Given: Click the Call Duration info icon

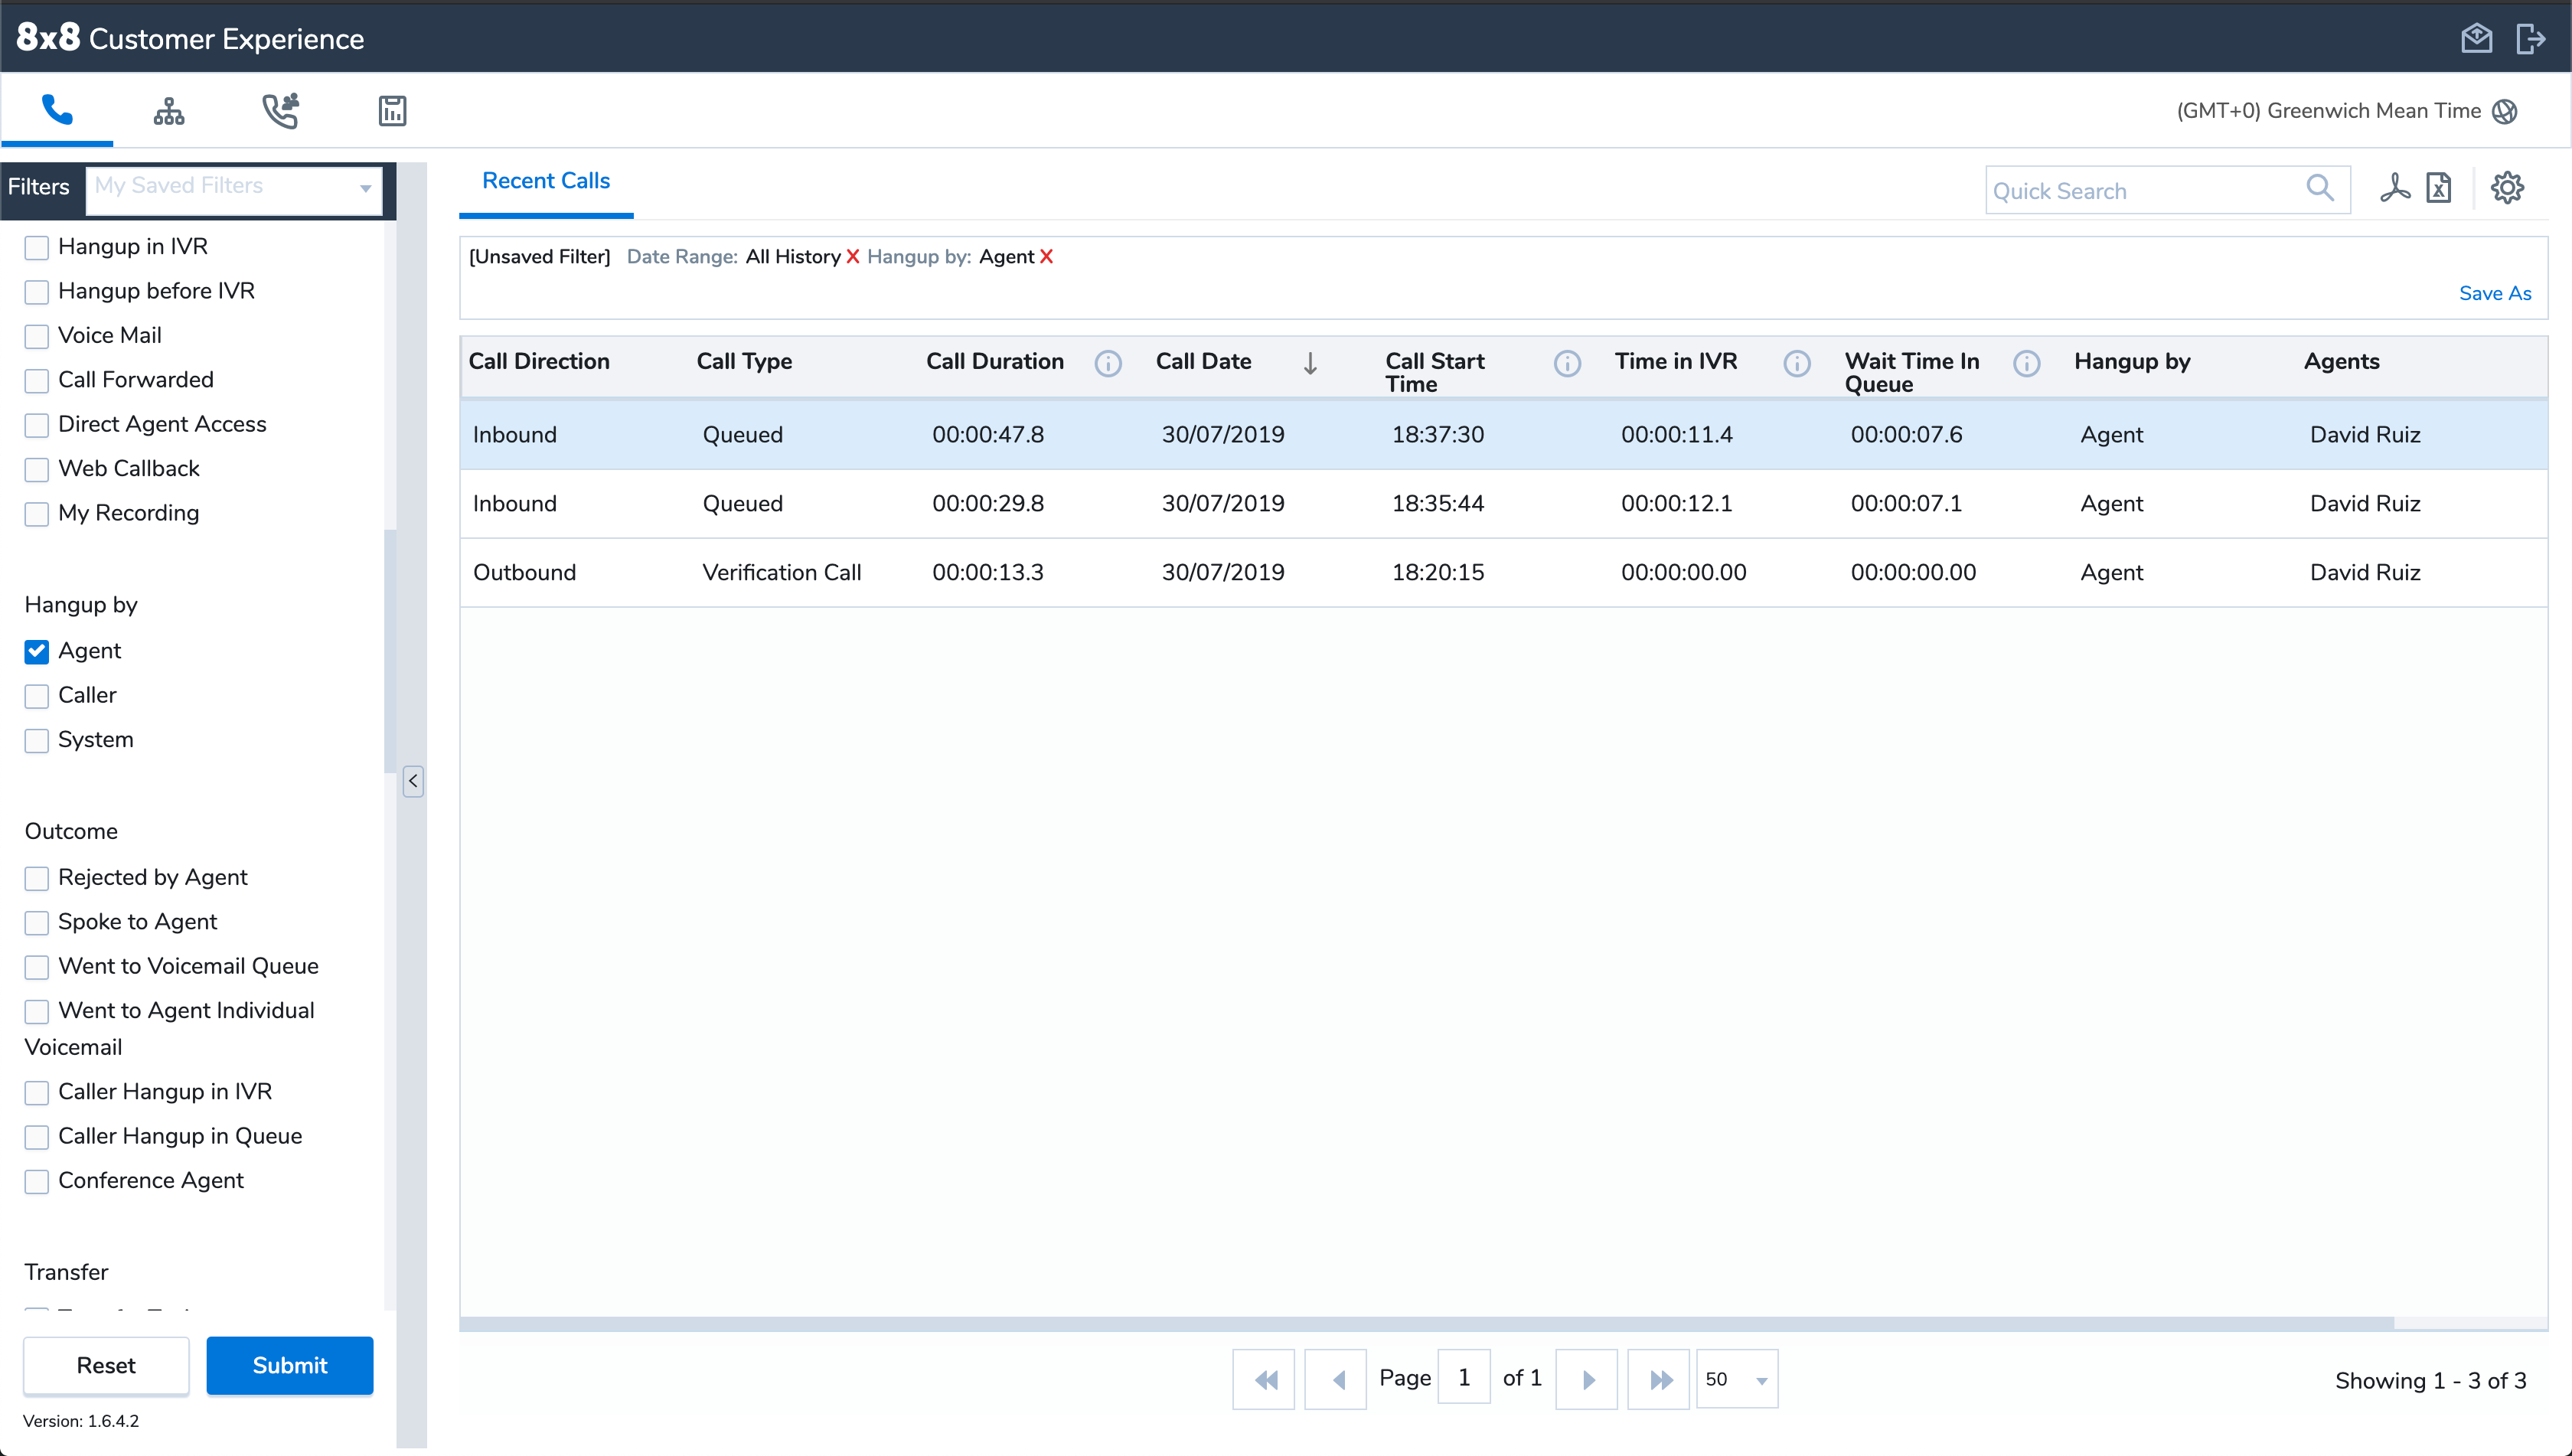Looking at the screenshot, I should pyautogui.click(x=1108, y=363).
